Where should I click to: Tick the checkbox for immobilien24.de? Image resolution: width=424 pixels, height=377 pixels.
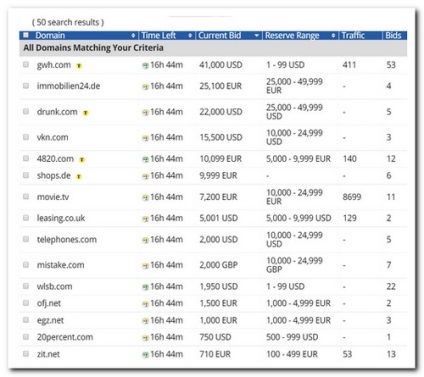pos(26,86)
